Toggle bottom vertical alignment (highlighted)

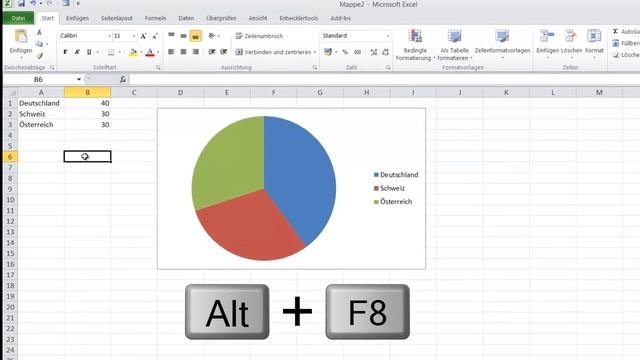tap(196, 36)
